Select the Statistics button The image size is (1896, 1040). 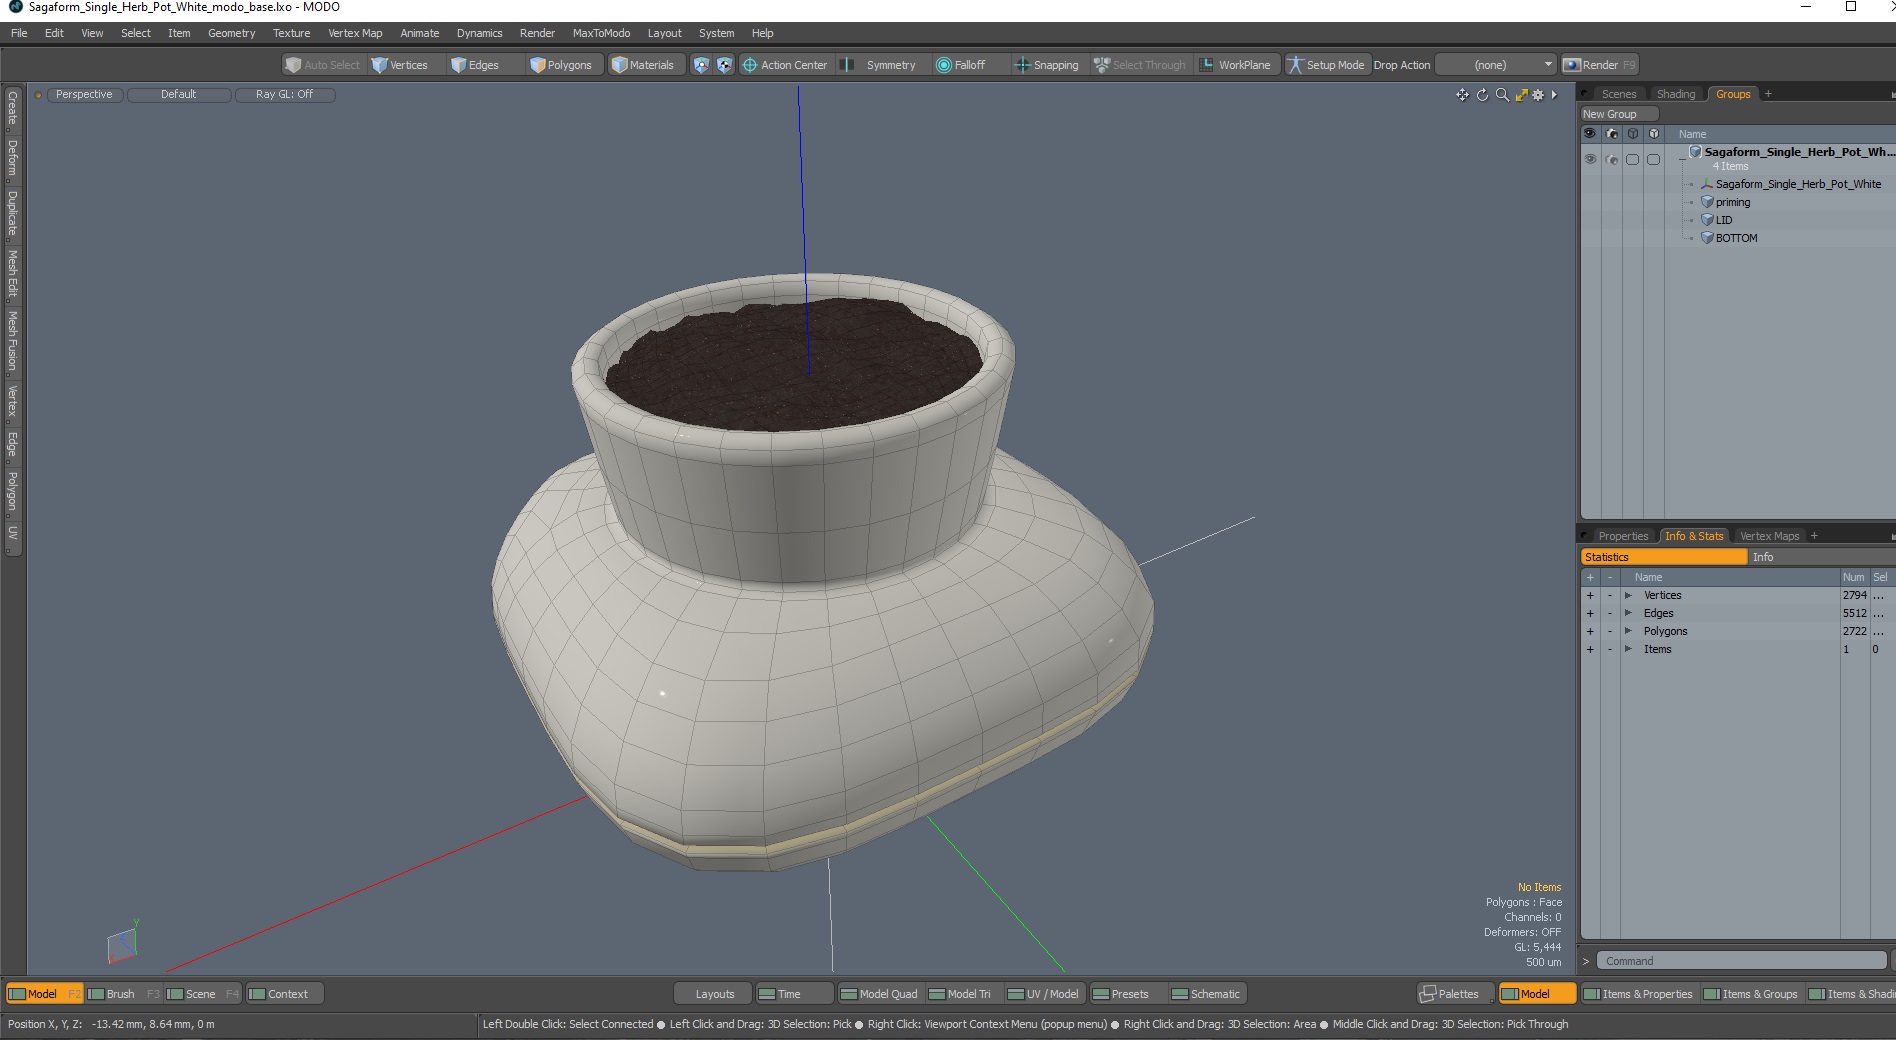pos(1663,557)
